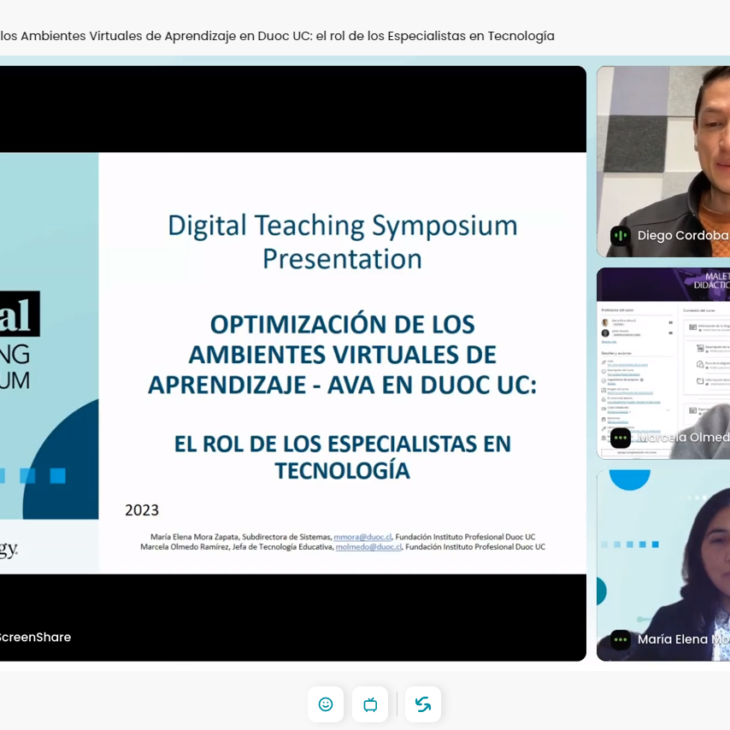Click the 'María Elena Mora Zapata, Subdirectora' line
The width and height of the screenshot is (730, 730).
pyautogui.click(x=343, y=537)
